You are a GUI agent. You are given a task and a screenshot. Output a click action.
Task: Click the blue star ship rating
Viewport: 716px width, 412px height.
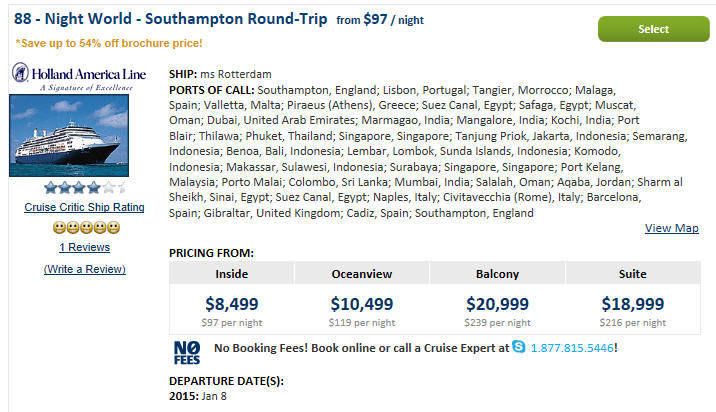coord(85,187)
